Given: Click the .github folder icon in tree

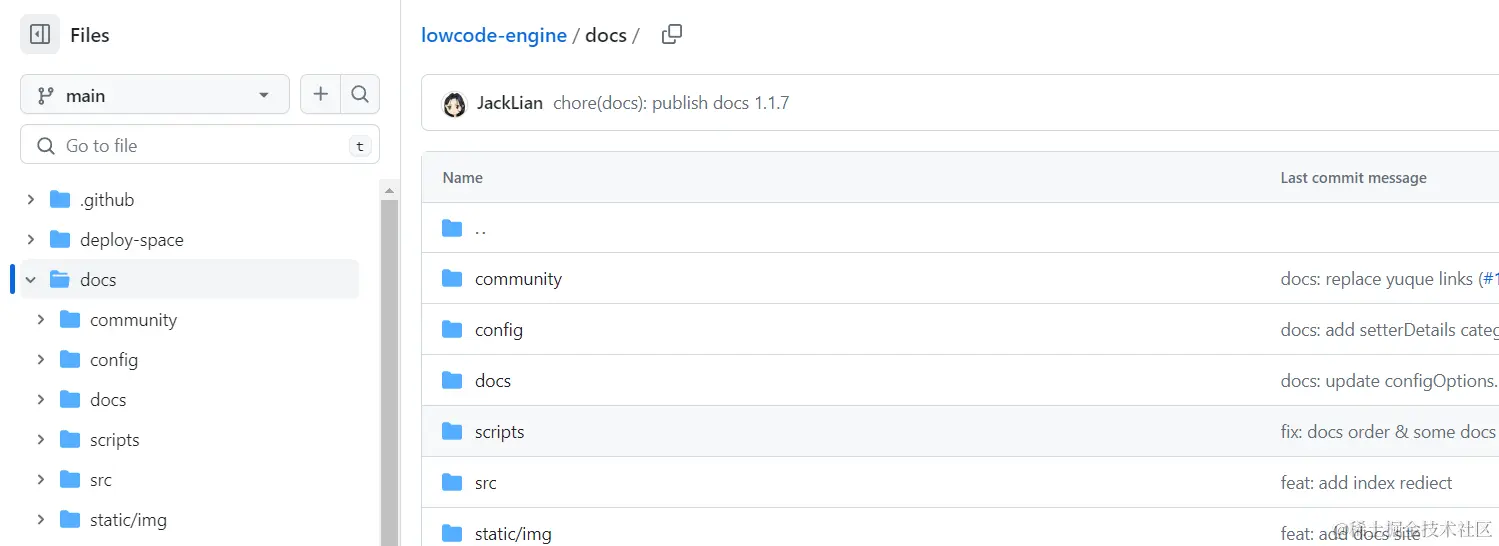Looking at the screenshot, I should (60, 200).
